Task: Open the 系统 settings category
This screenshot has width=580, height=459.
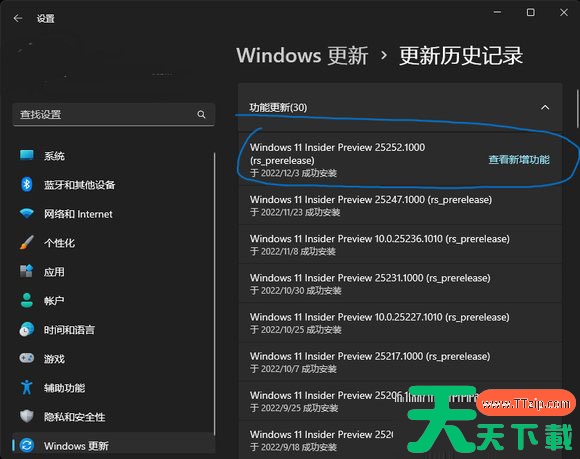Action: click(114, 156)
